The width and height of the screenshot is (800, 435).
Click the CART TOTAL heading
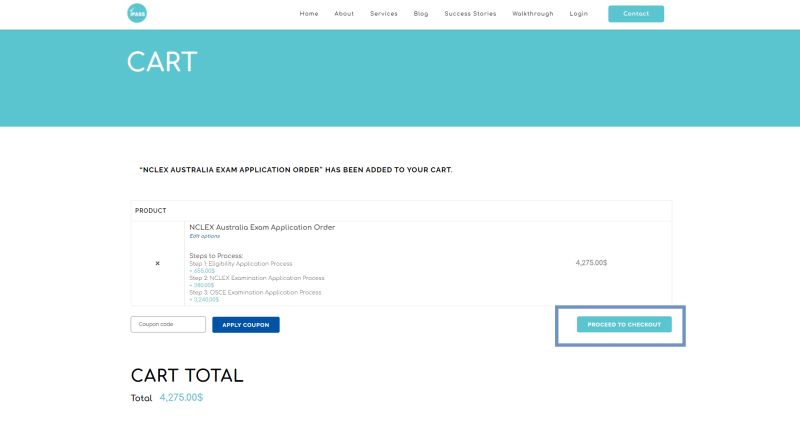tap(187, 376)
